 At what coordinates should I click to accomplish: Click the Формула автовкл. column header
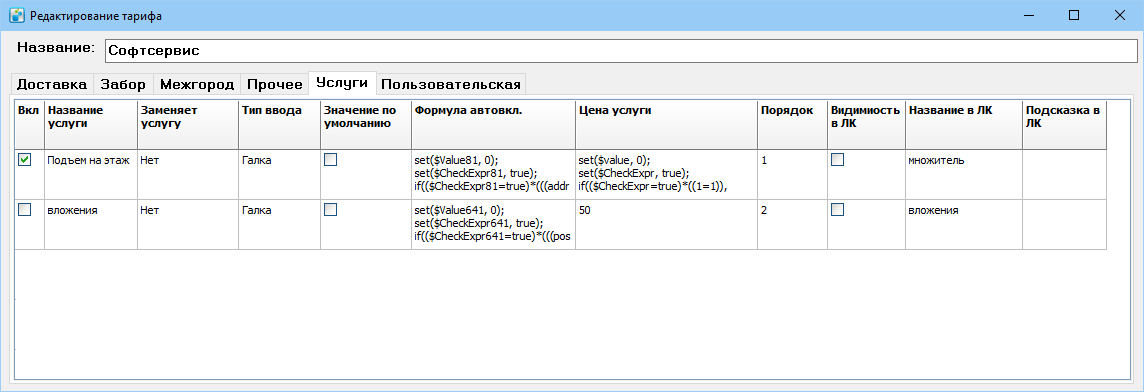494,124
